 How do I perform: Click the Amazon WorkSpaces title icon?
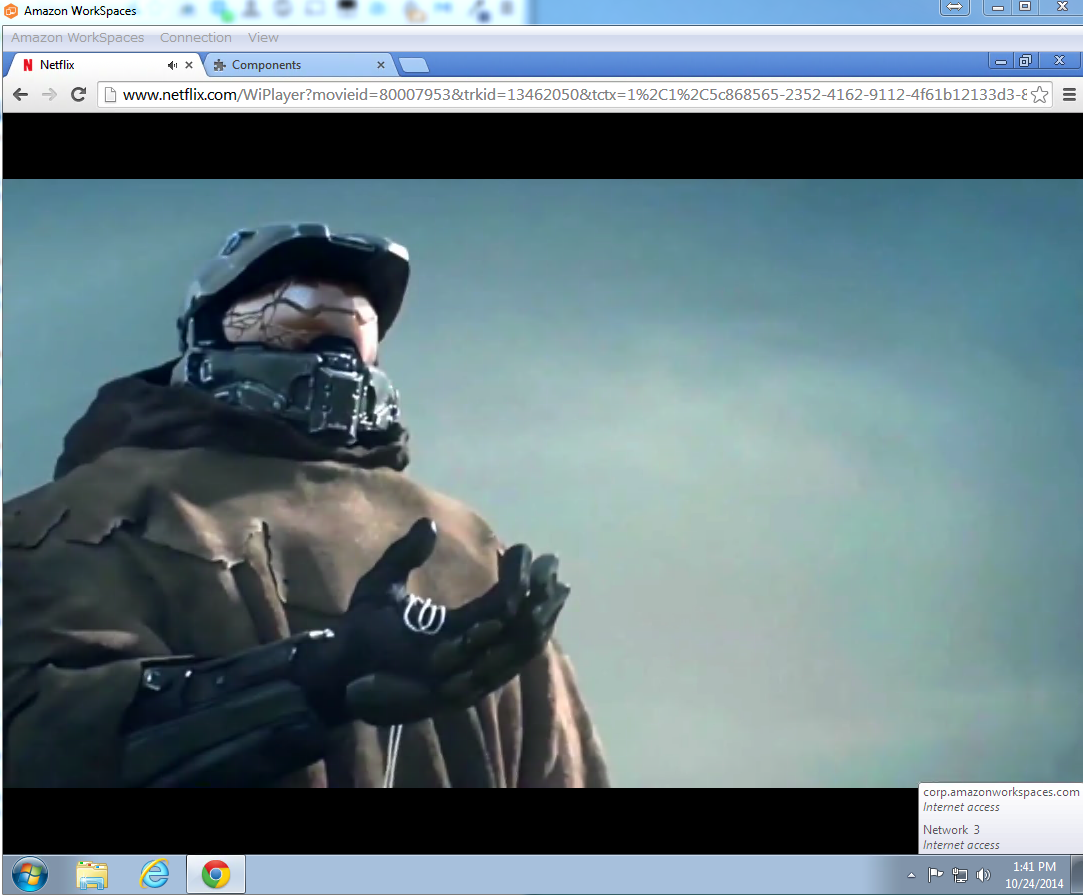click(11, 10)
